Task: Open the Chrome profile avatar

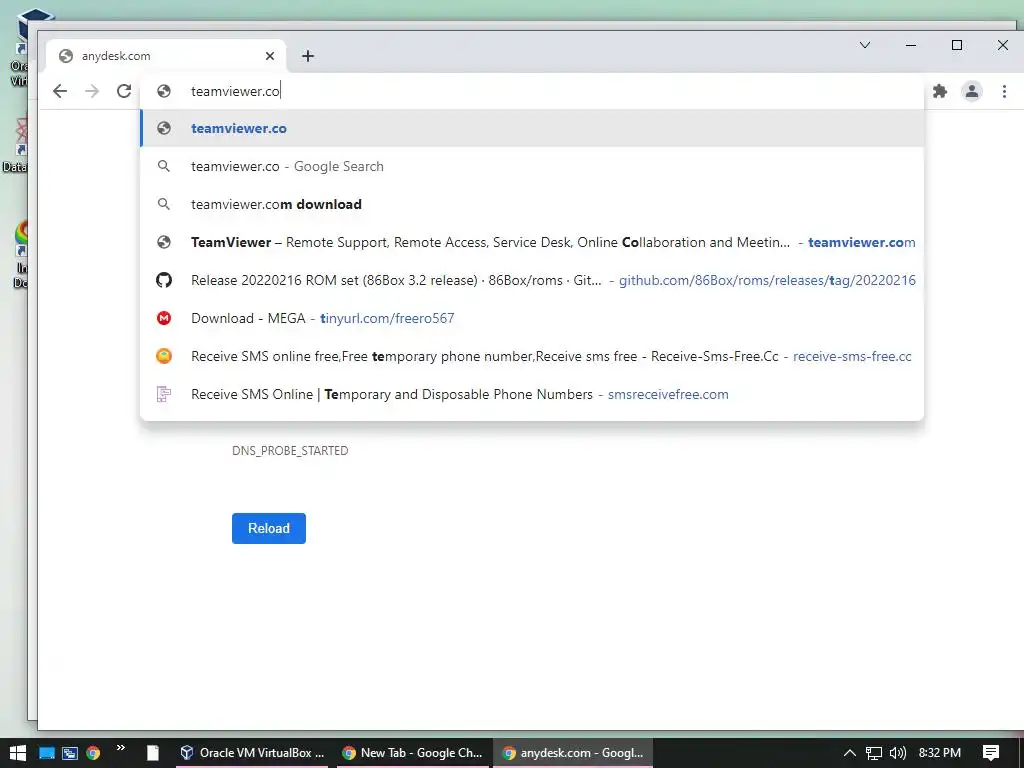Action: (972, 91)
